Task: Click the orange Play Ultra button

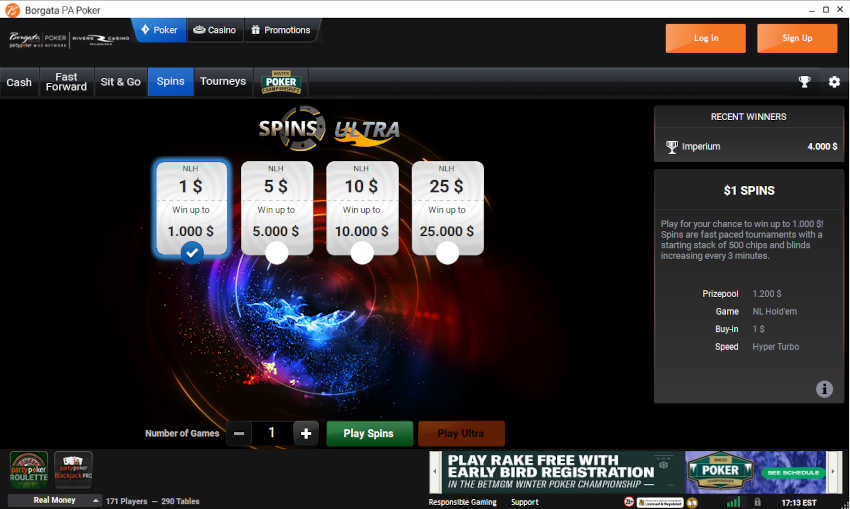Action: (461, 434)
